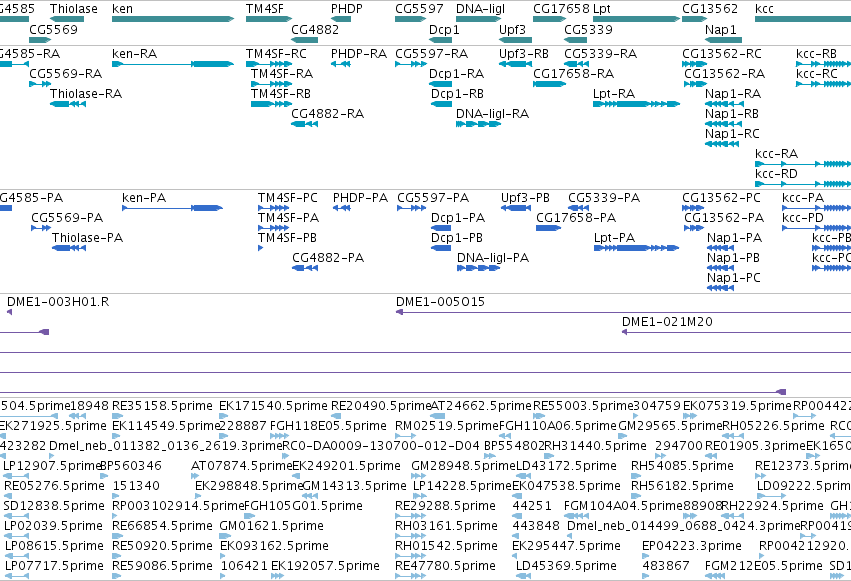
Task: Open the Thiolase-RA transcript label
Action: (x=86, y=93)
